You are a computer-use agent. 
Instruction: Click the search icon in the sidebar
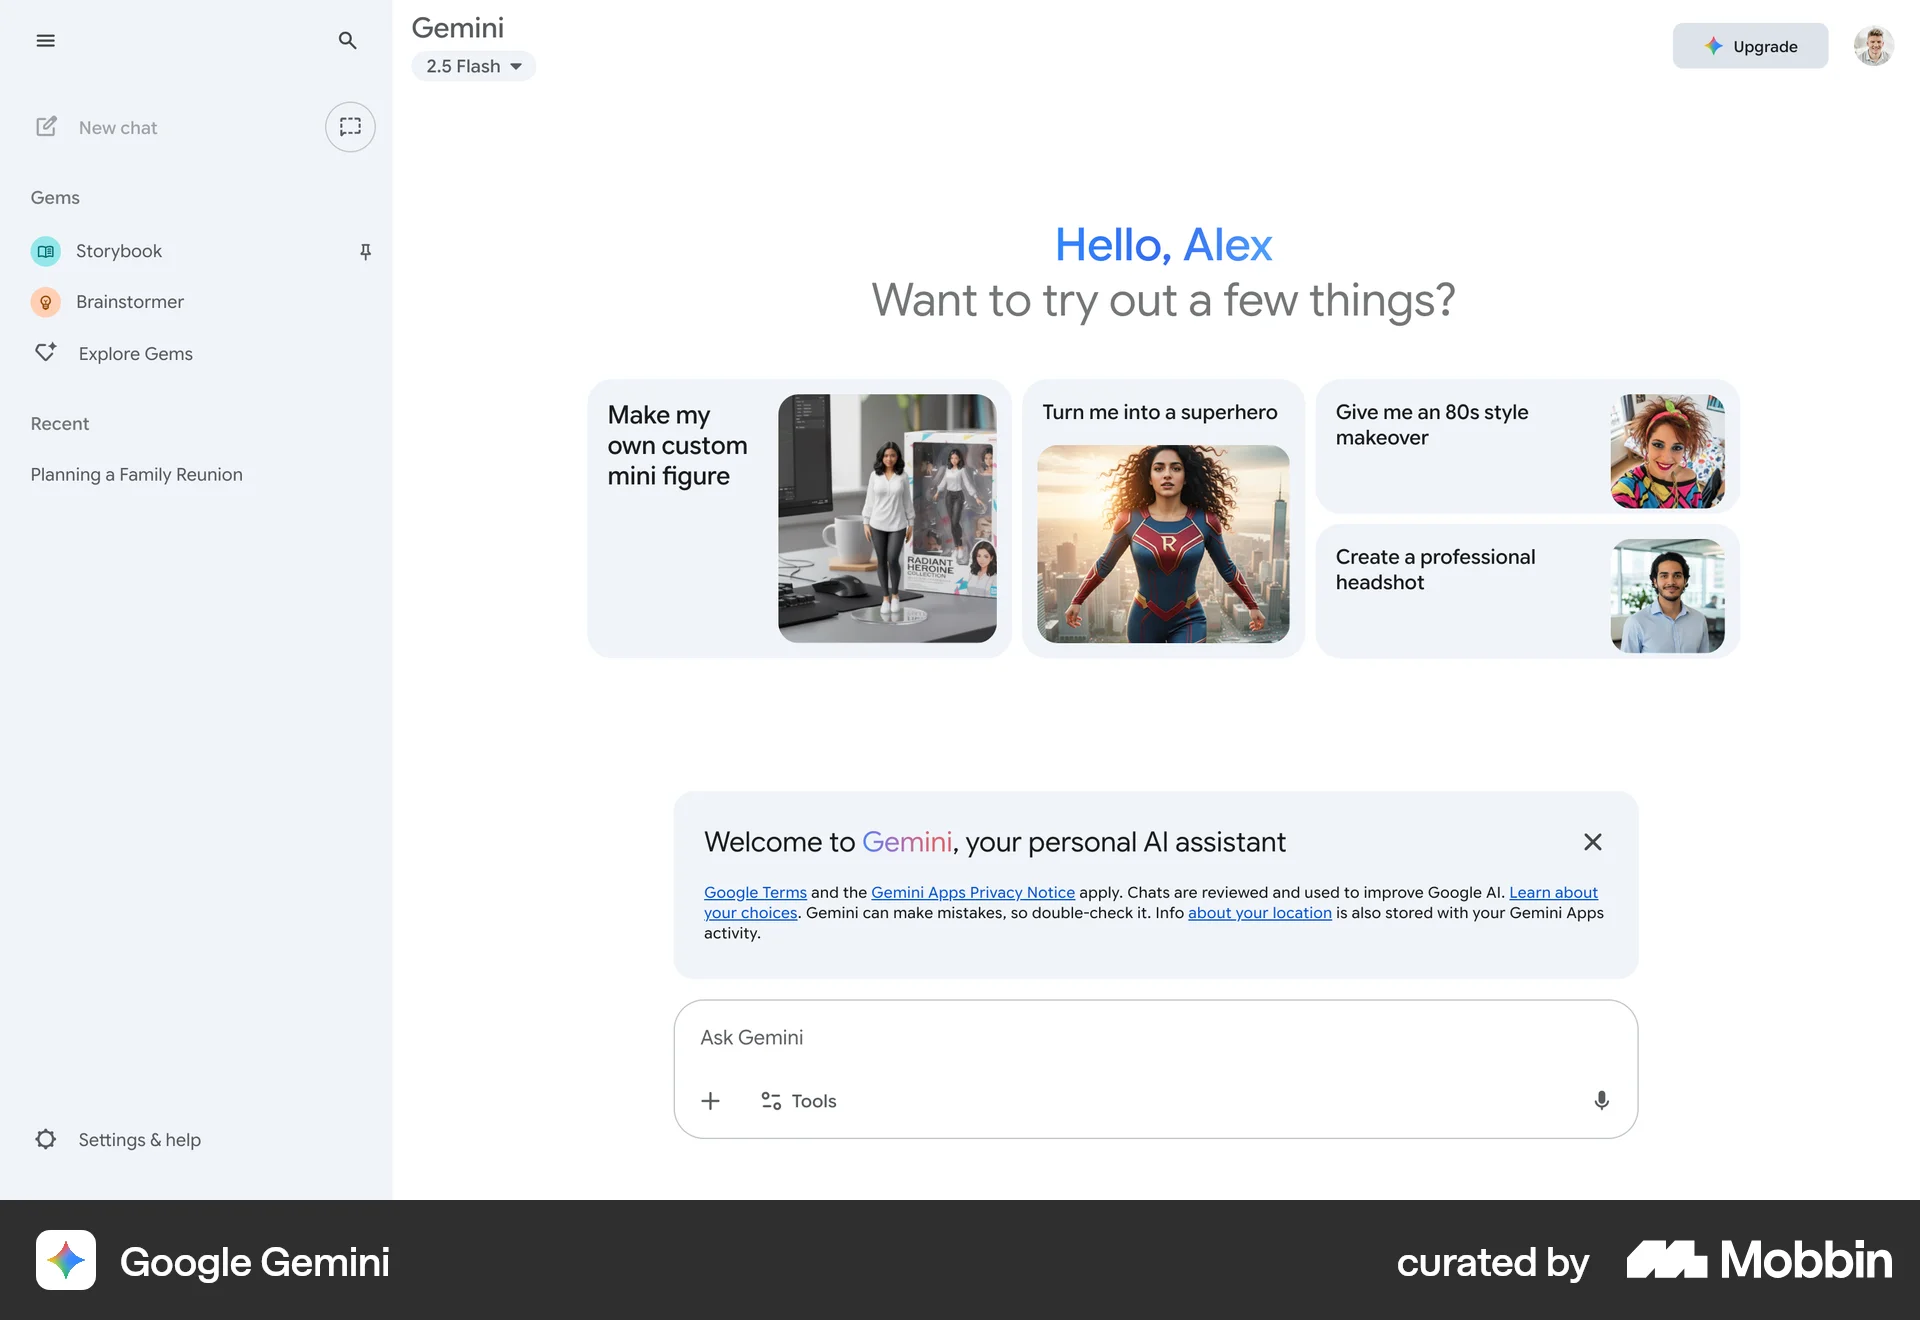pos(347,41)
